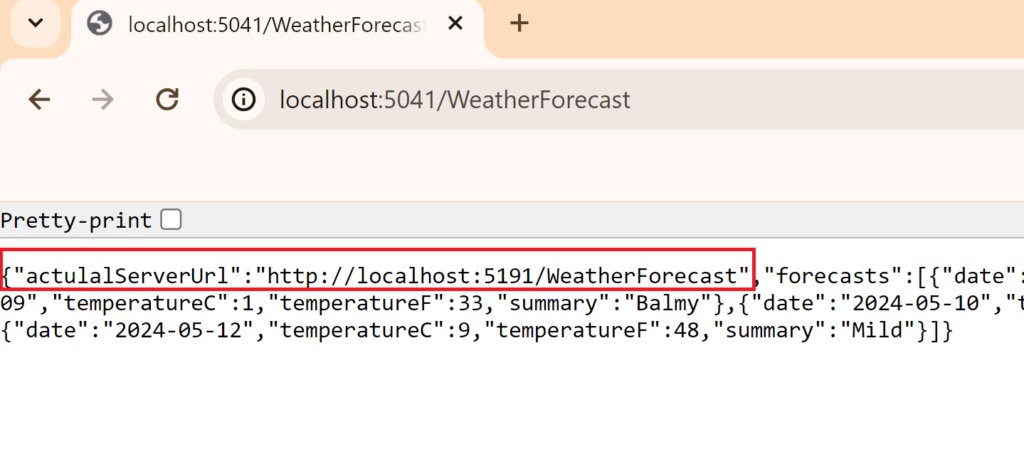This screenshot has height=474, width=1024.
Task: Open the tab search chevron dropdown
Action: pos(36,23)
